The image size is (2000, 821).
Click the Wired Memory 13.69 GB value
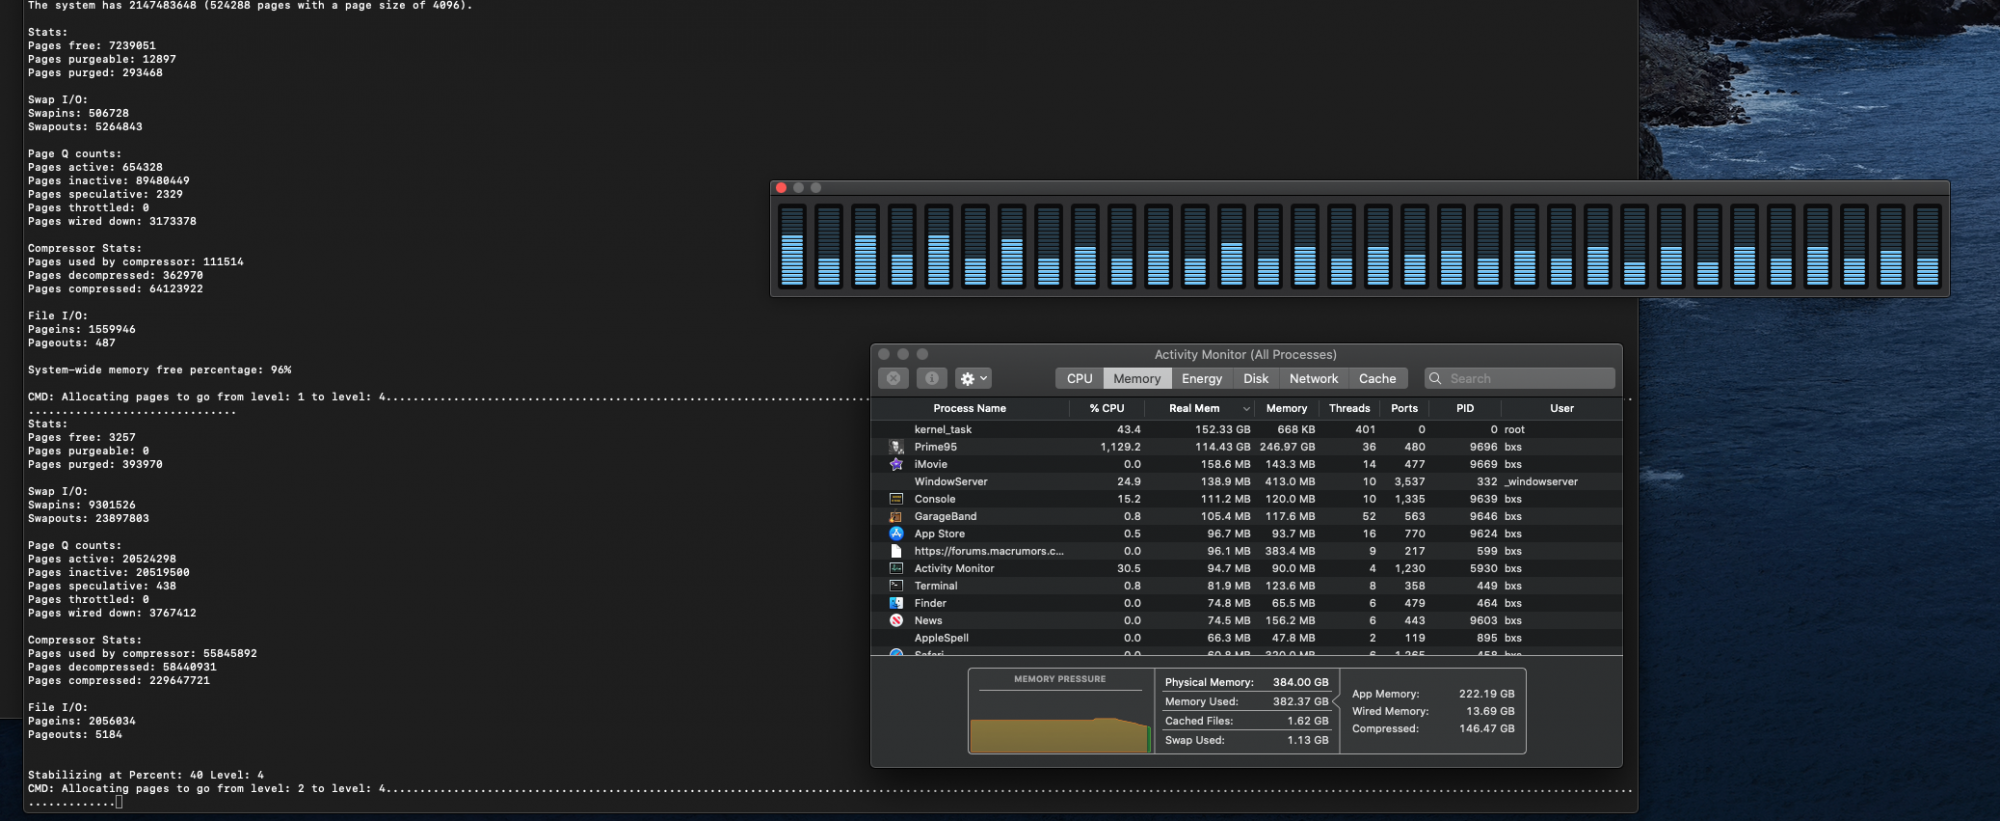click(1490, 711)
